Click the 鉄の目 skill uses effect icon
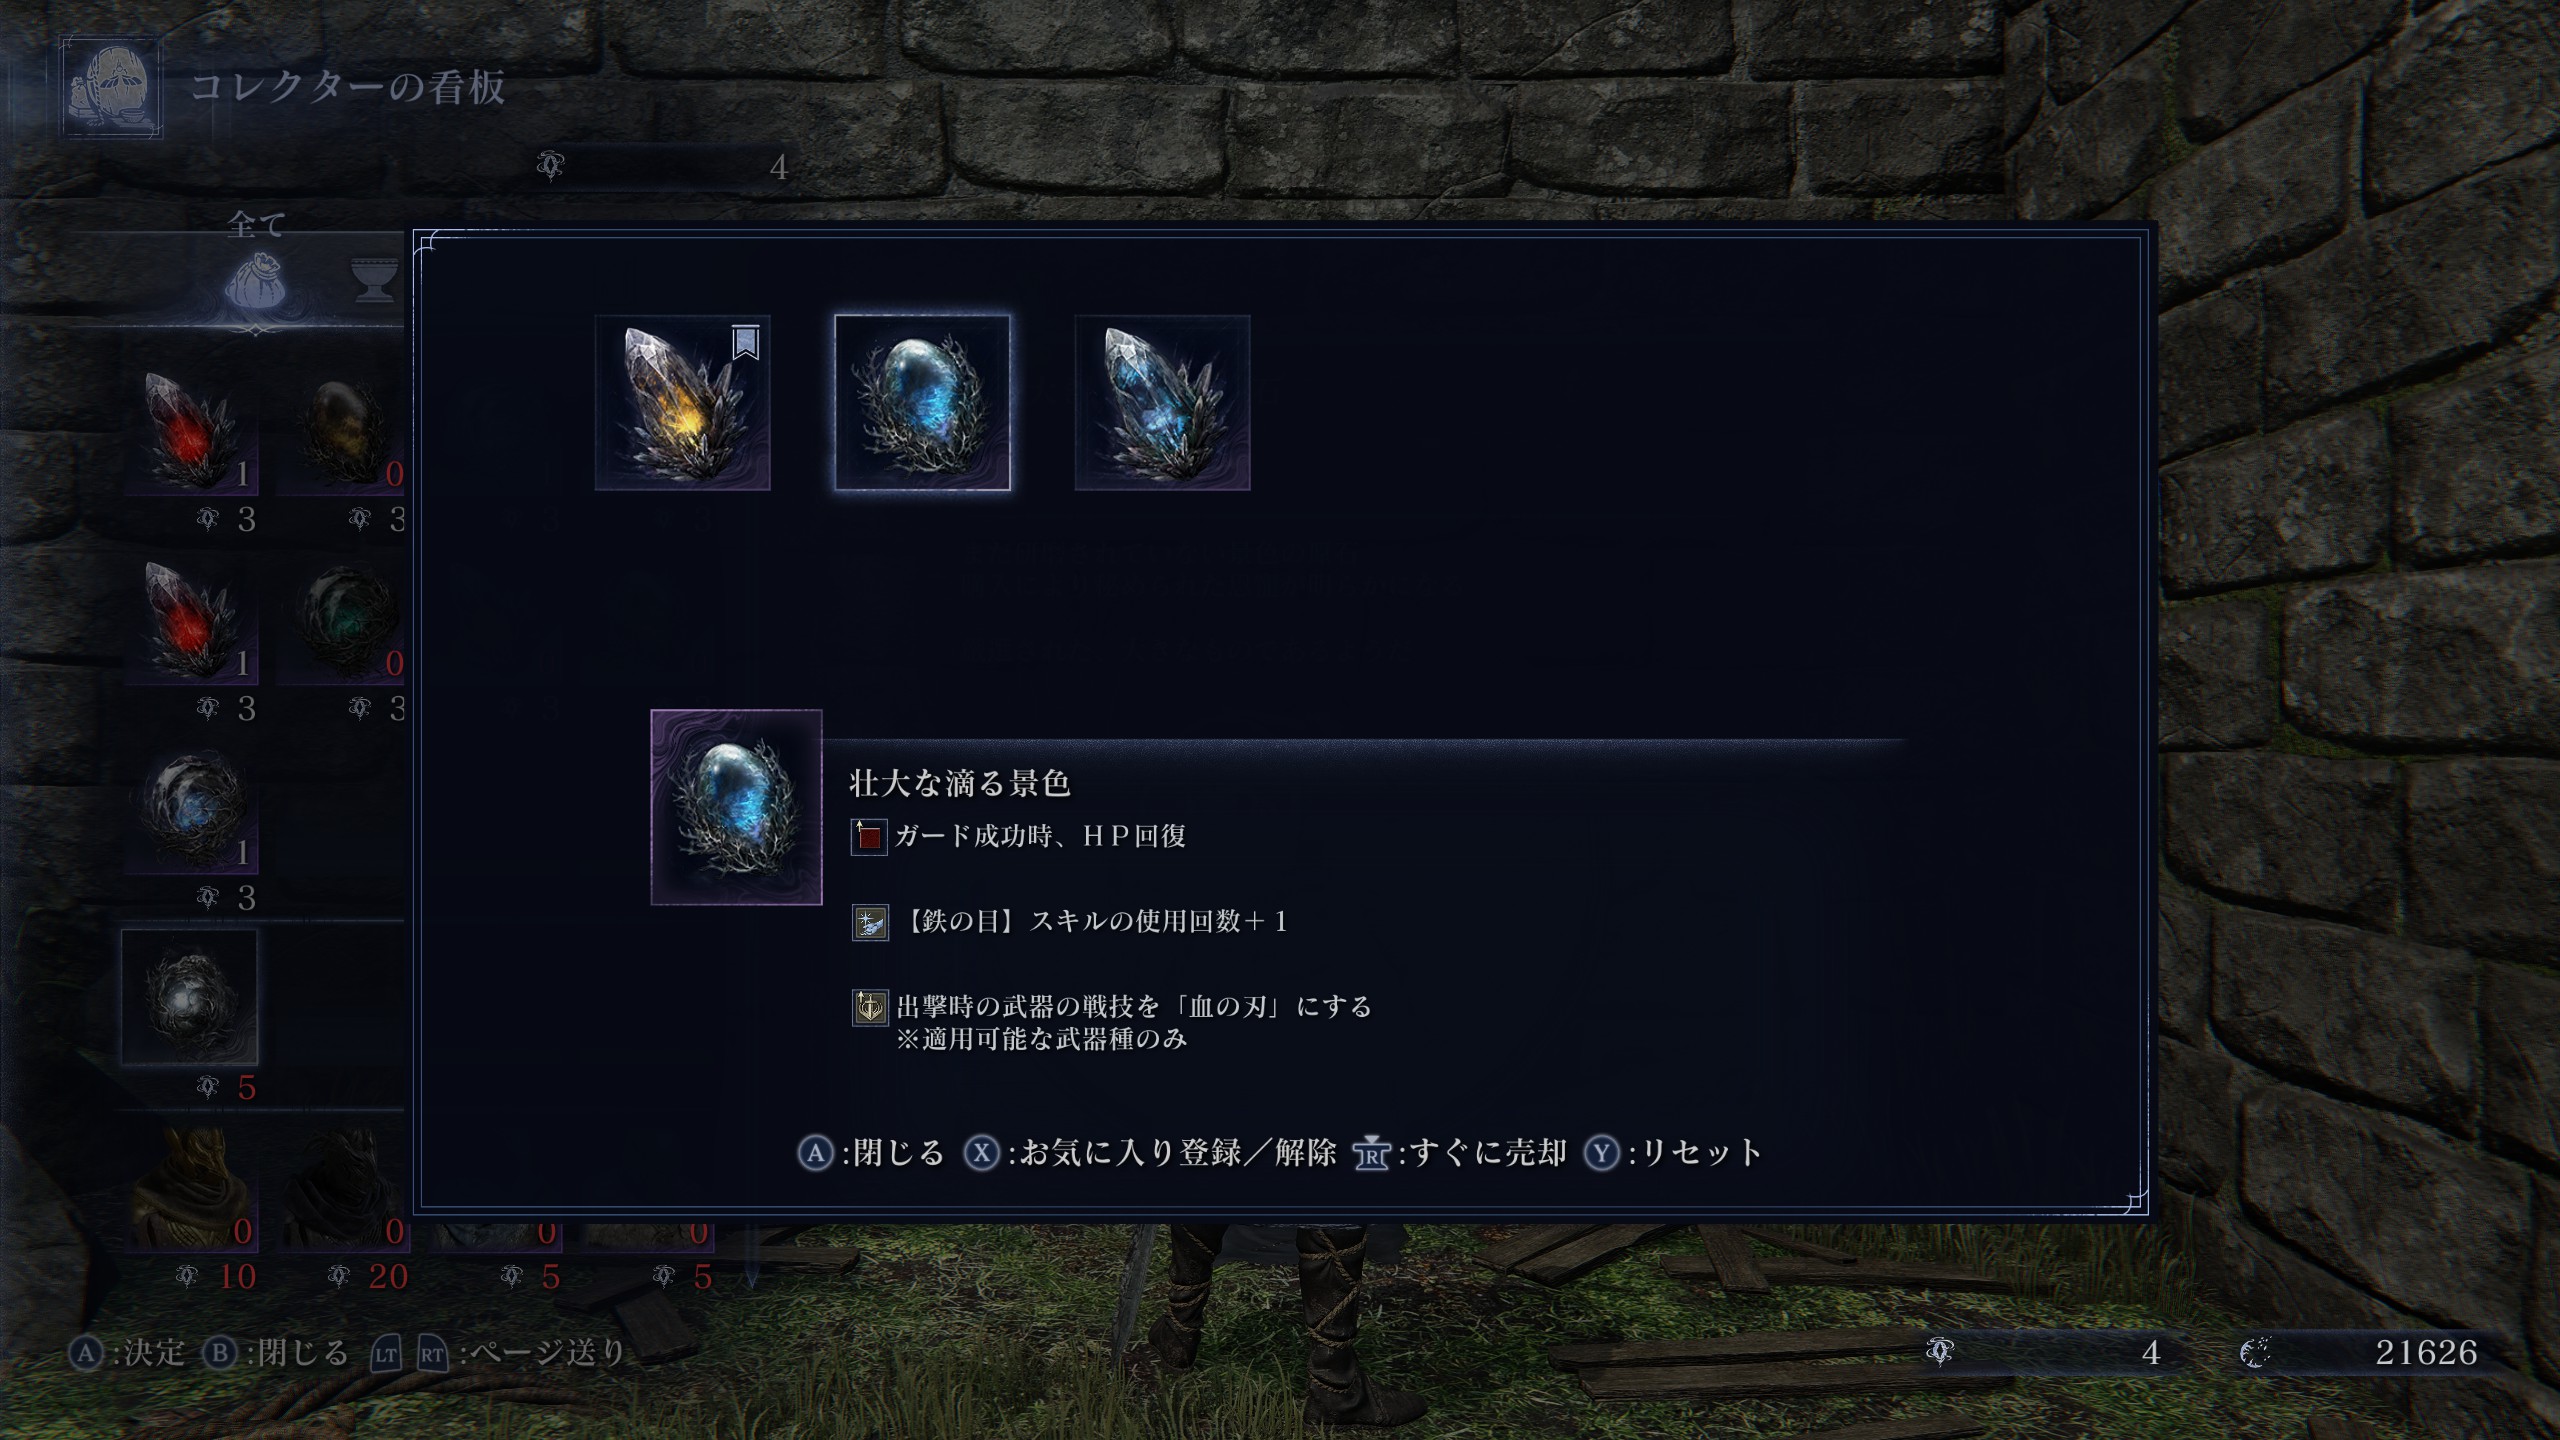 pos(869,922)
